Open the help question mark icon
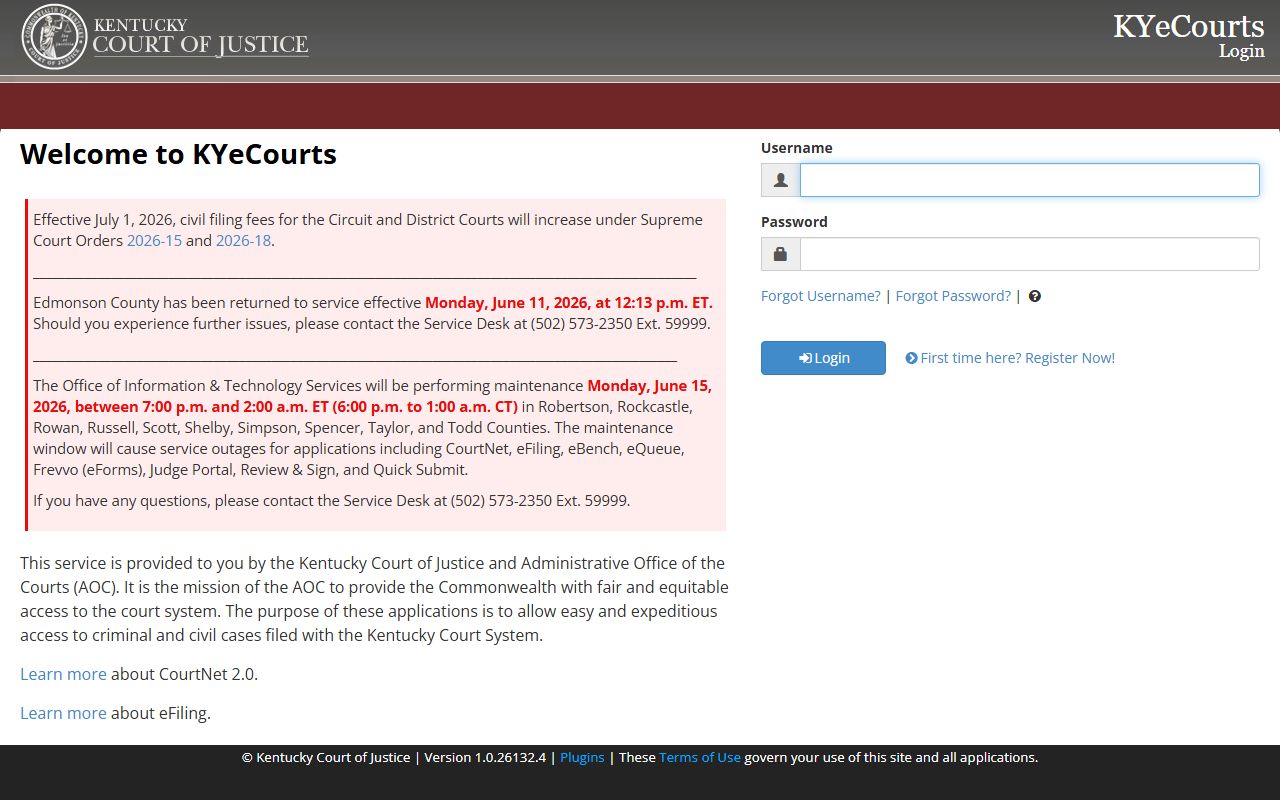This screenshot has height=800, width=1280. 1035,296
